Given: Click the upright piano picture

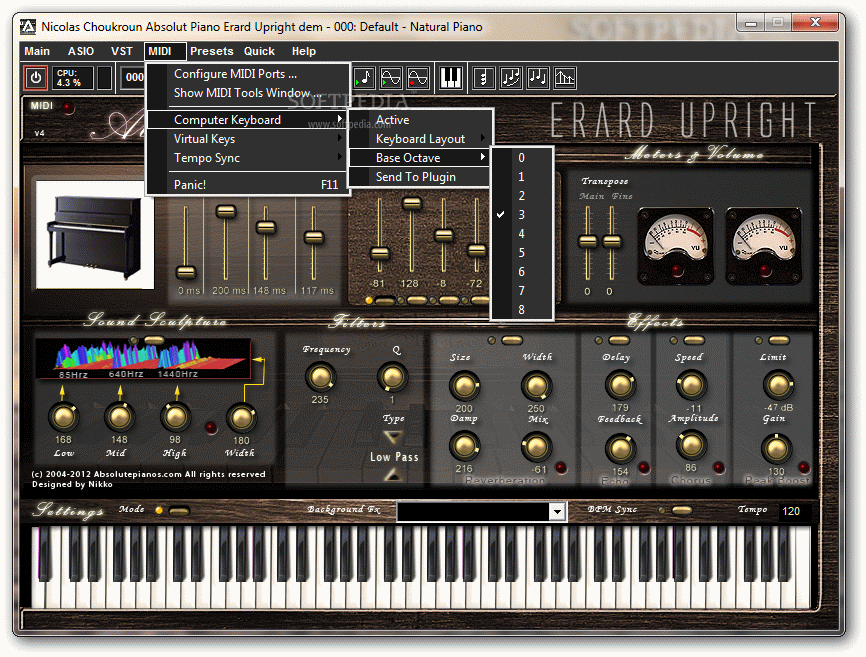Looking at the screenshot, I should click(94, 234).
